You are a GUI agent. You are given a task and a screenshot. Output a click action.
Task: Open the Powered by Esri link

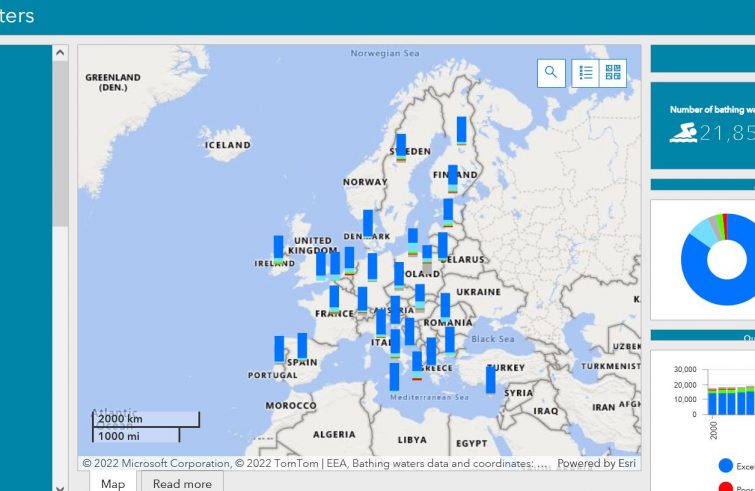coord(595,464)
